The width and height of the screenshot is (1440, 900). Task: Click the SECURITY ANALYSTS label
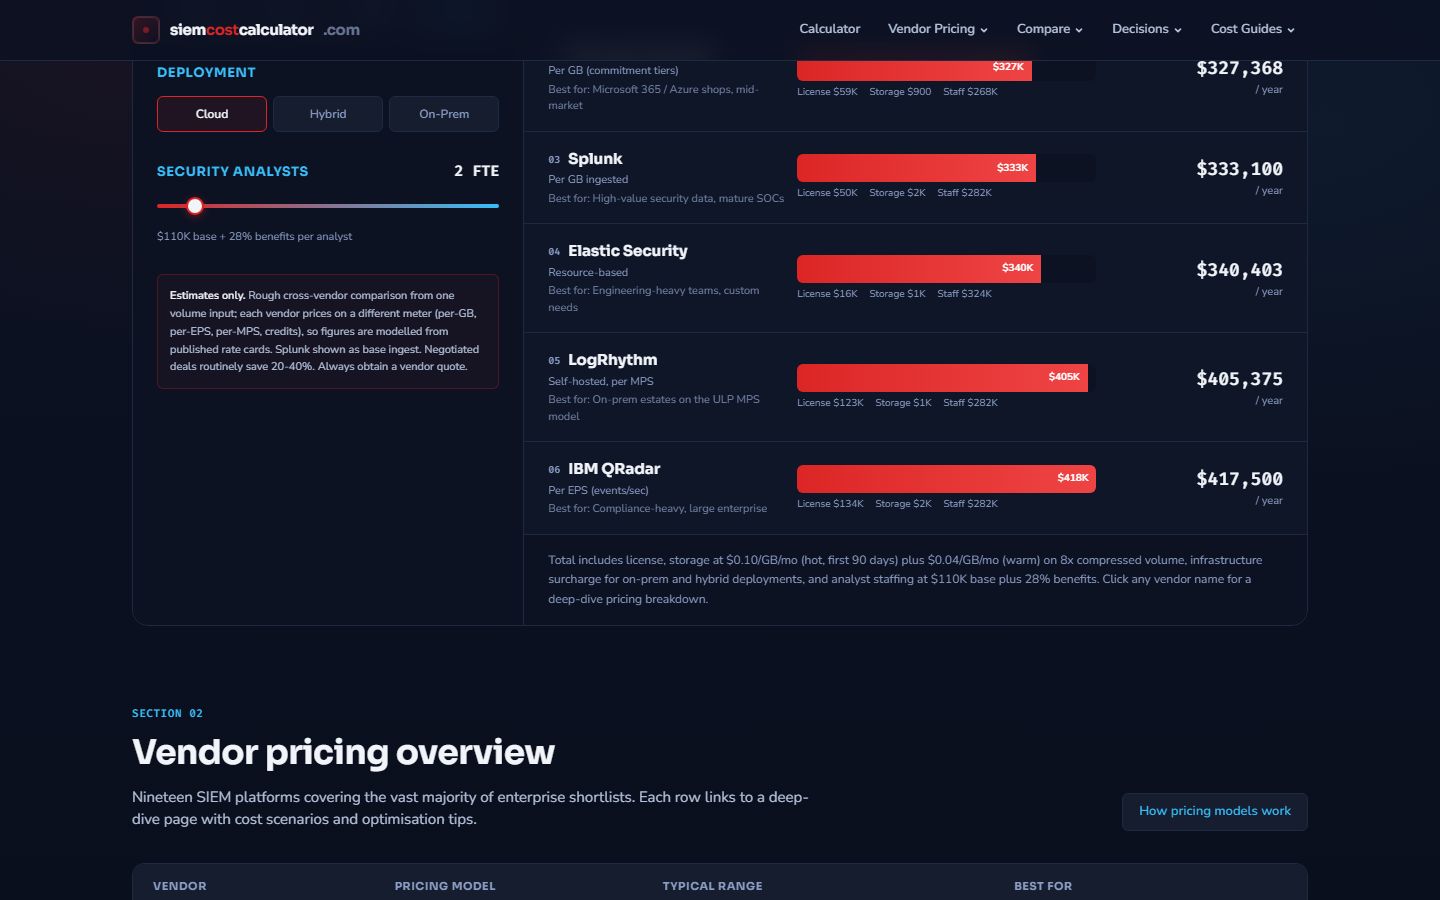coord(232,171)
